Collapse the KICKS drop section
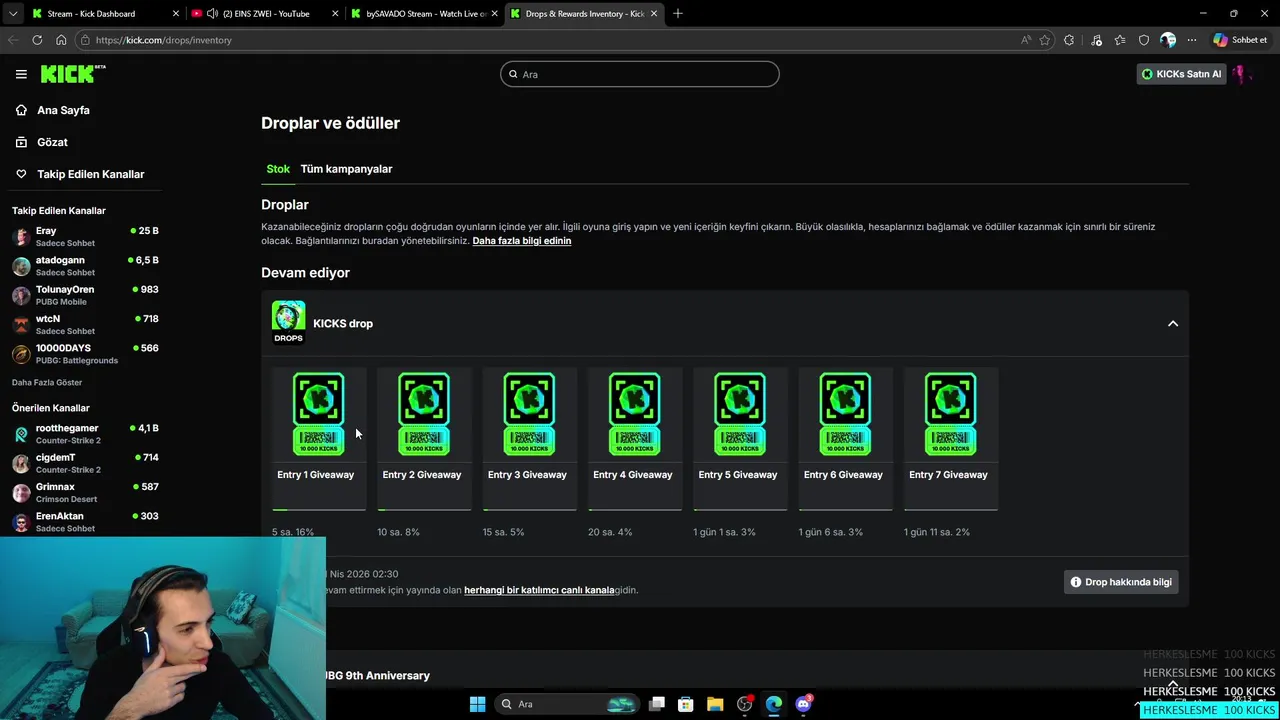This screenshot has width=1280, height=720. [x=1173, y=324]
